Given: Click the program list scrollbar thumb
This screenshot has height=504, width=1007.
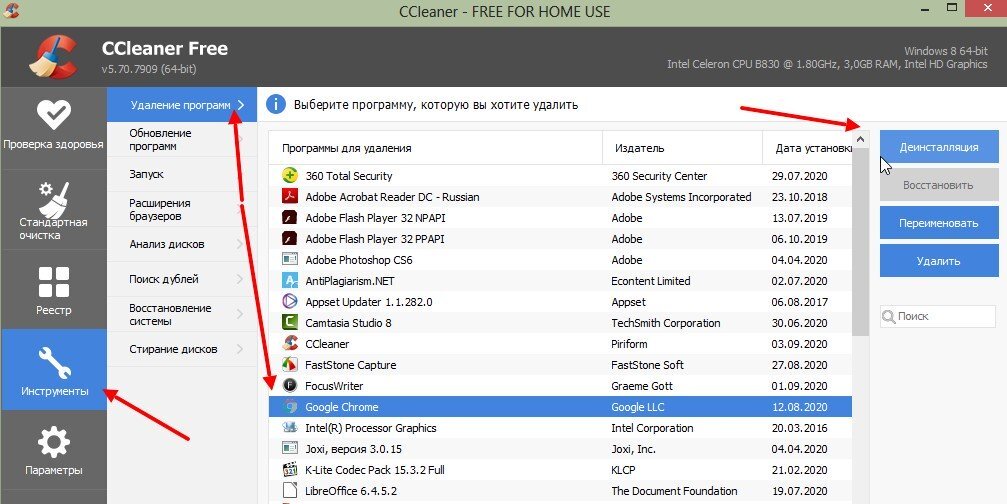Looking at the screenshot, I should click(861, 242).
